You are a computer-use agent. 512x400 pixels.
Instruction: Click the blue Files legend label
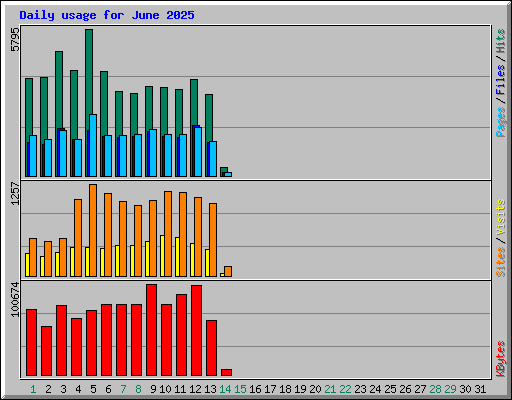click(500, 80)
